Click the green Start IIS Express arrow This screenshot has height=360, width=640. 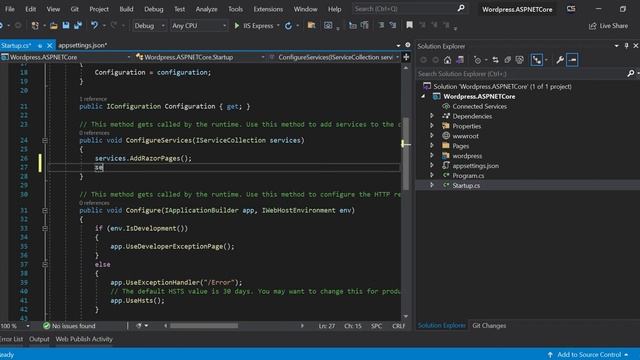click(x=236, y=26)
